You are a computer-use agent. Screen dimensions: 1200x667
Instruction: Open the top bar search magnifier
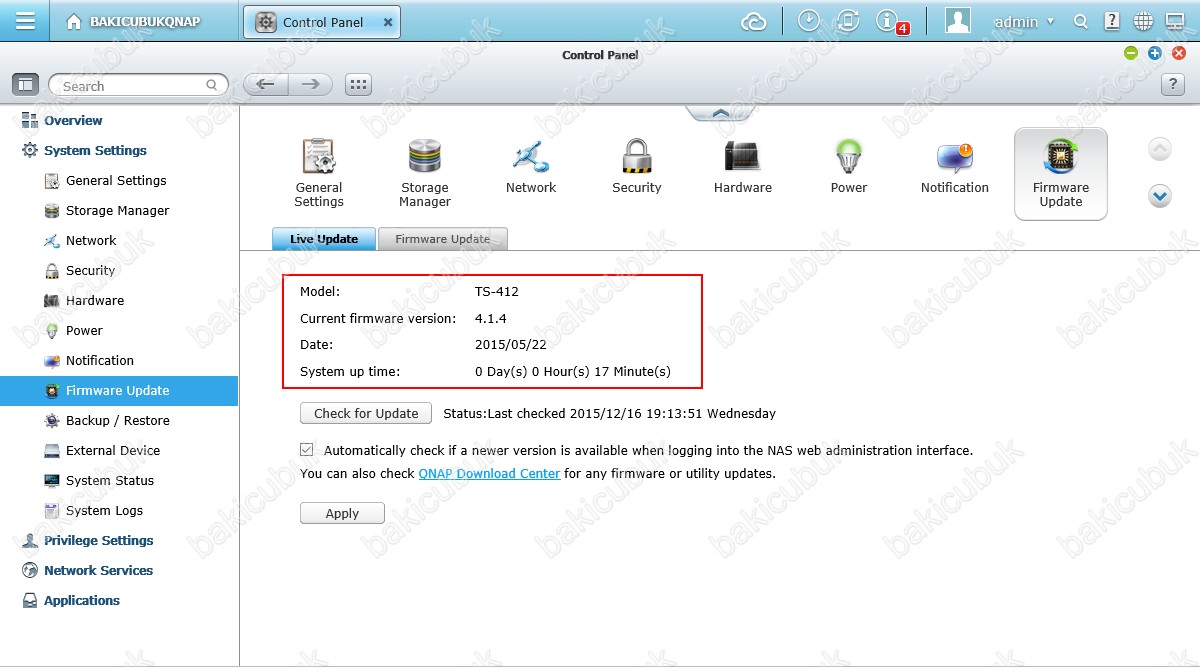coord(1080,21)
